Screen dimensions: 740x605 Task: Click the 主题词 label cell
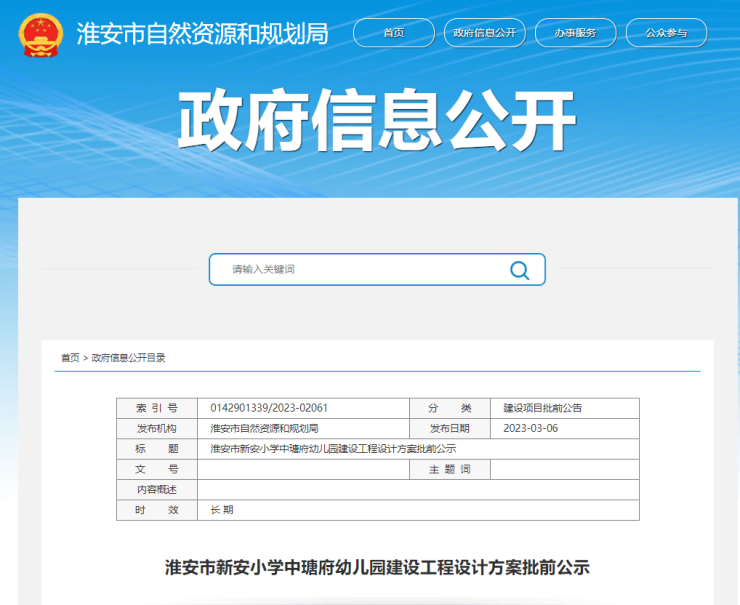coord(450,469)
